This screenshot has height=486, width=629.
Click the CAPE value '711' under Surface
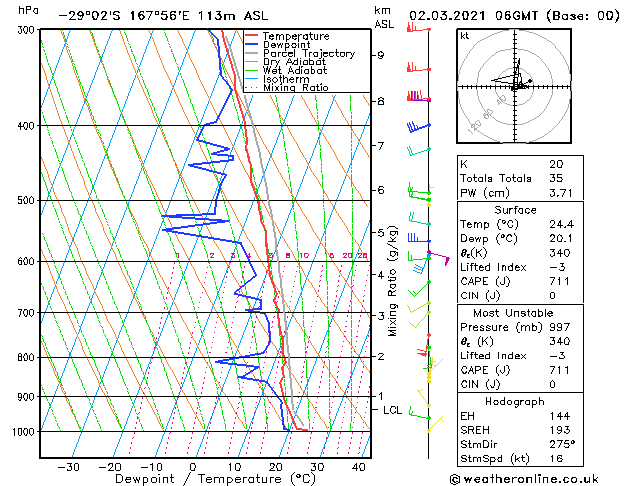tap(559, 281)
